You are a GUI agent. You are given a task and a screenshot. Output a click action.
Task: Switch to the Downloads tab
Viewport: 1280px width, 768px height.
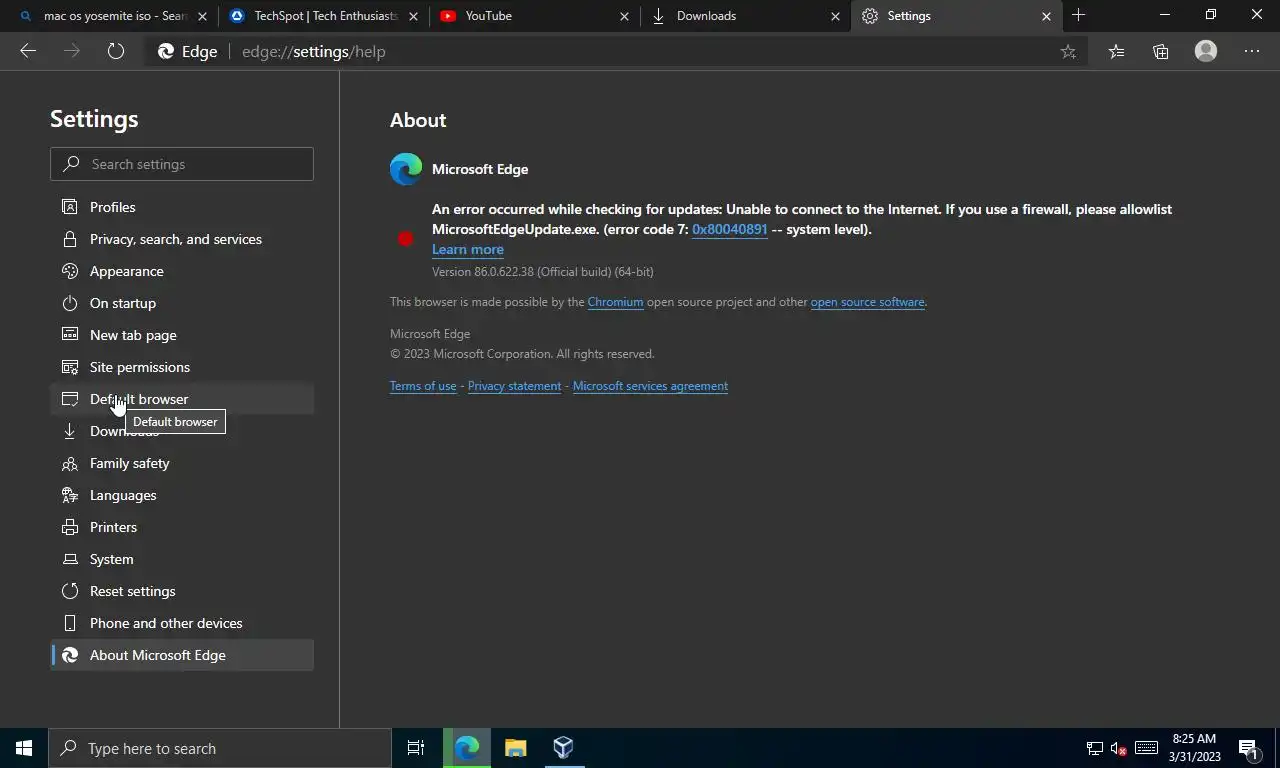tap(745, 16)
